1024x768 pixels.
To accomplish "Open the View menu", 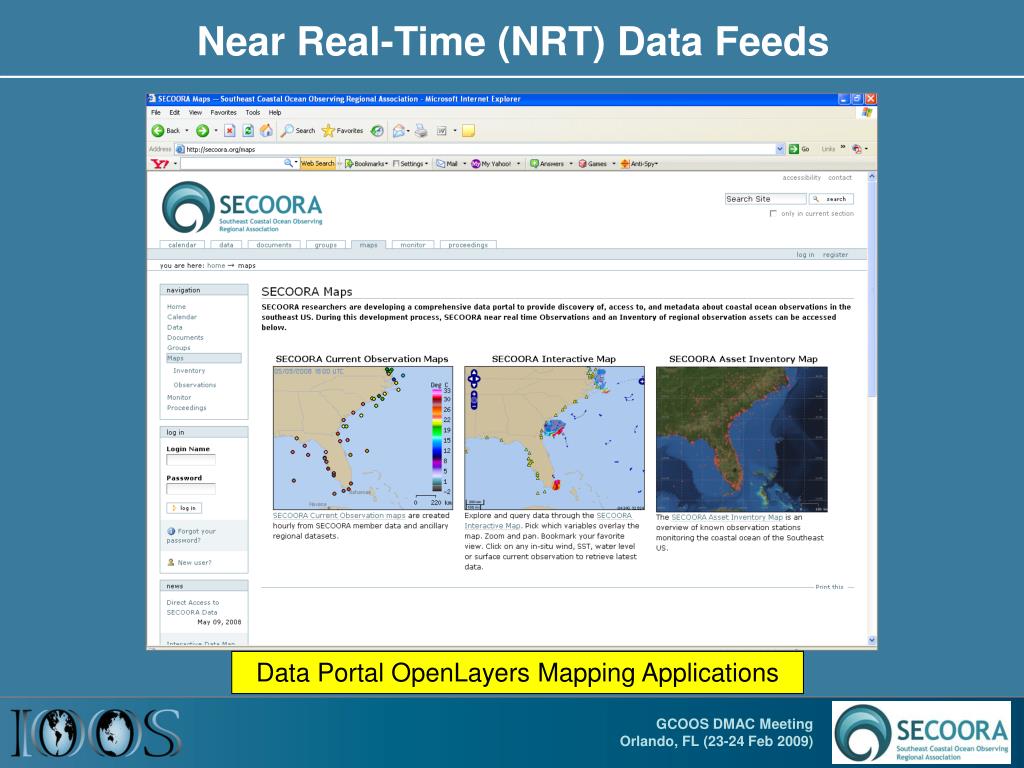I will [195, 112].
